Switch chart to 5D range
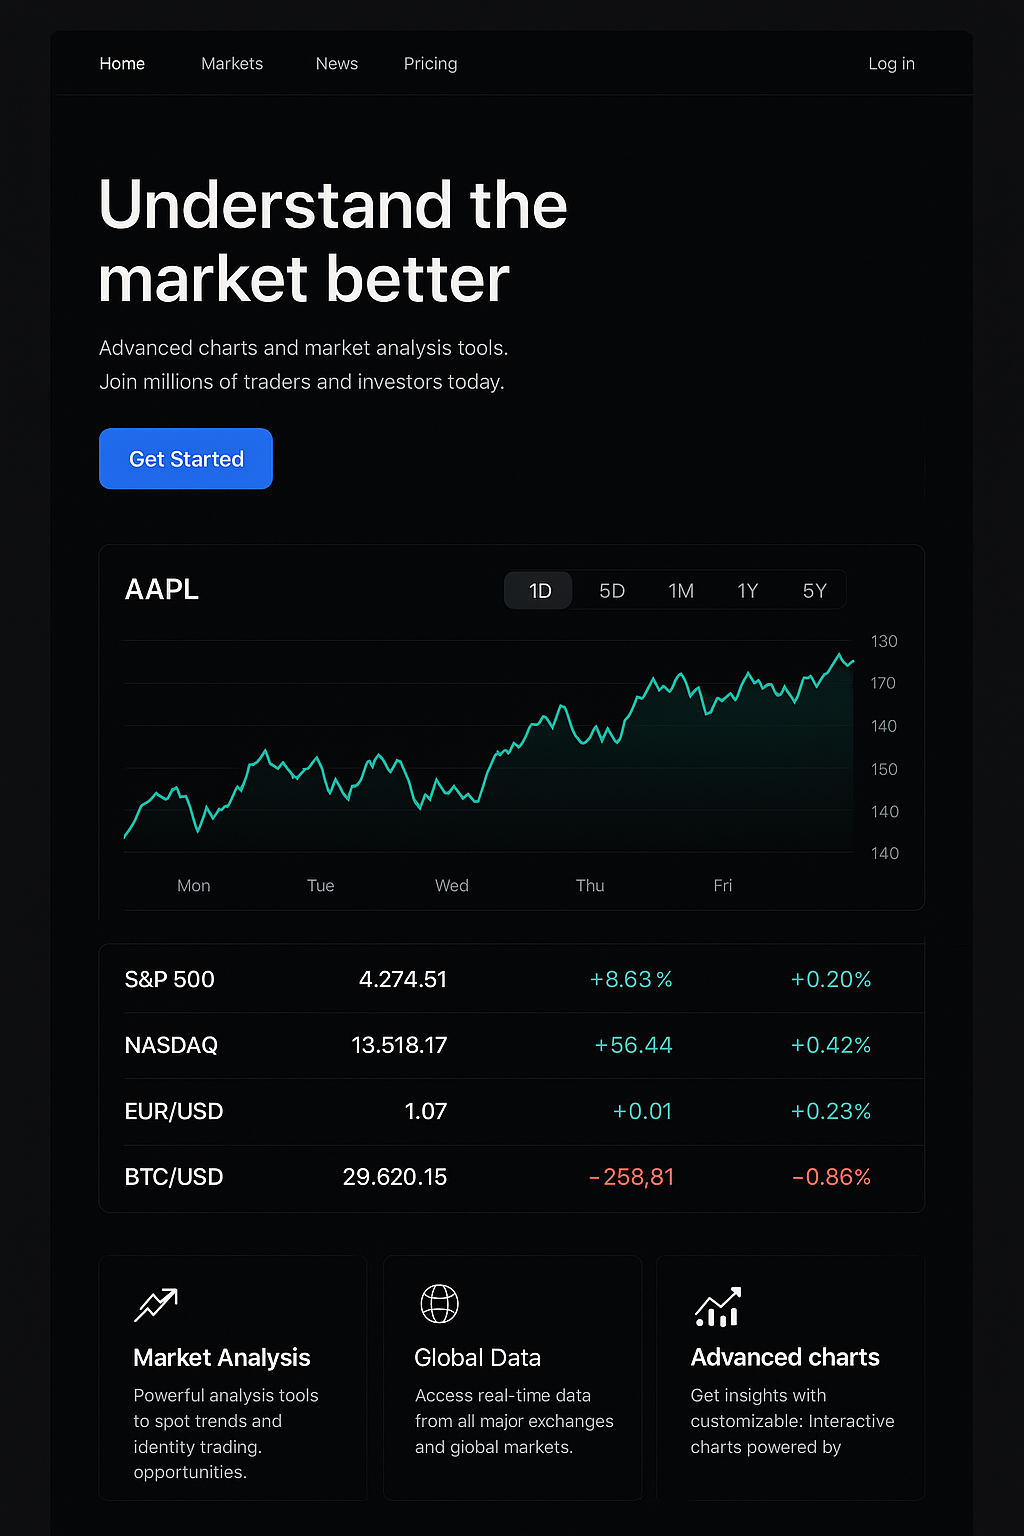Screen dimensions: 1024x1536 612,591
